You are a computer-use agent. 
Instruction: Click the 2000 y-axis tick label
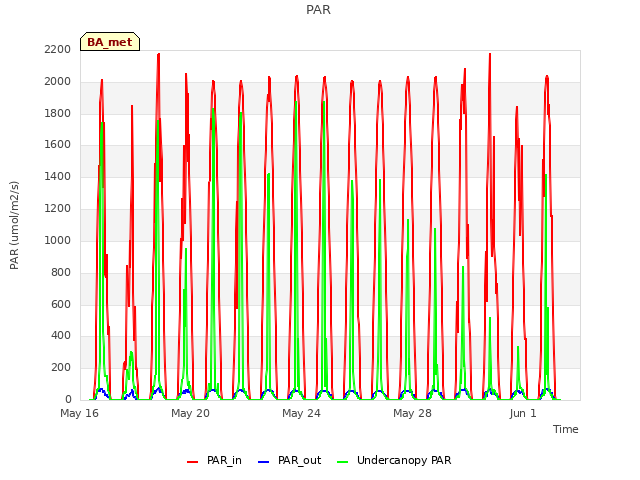point(58,81)
